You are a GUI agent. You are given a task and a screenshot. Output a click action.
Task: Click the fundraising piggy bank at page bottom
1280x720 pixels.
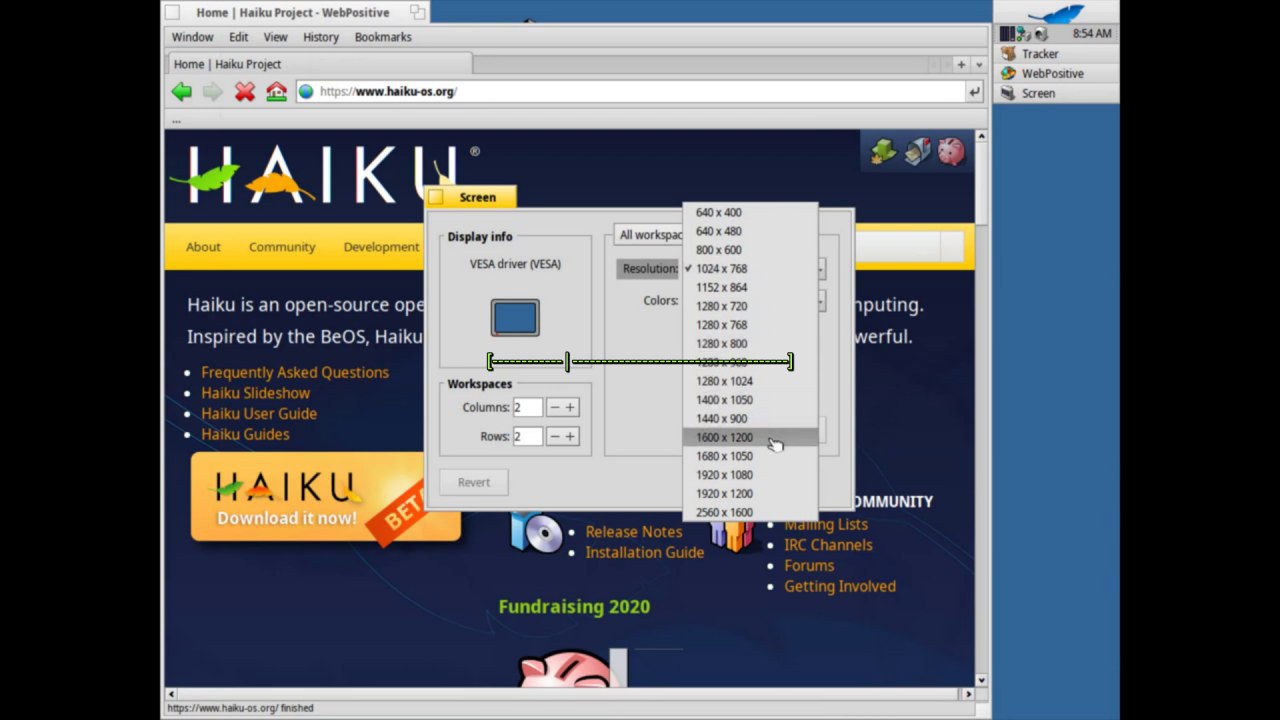pos(565,668)
